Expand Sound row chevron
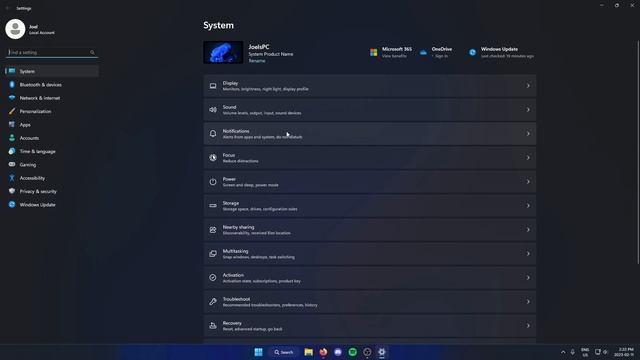The height and width of the screenshot is (360, 640). pos(528,110)
